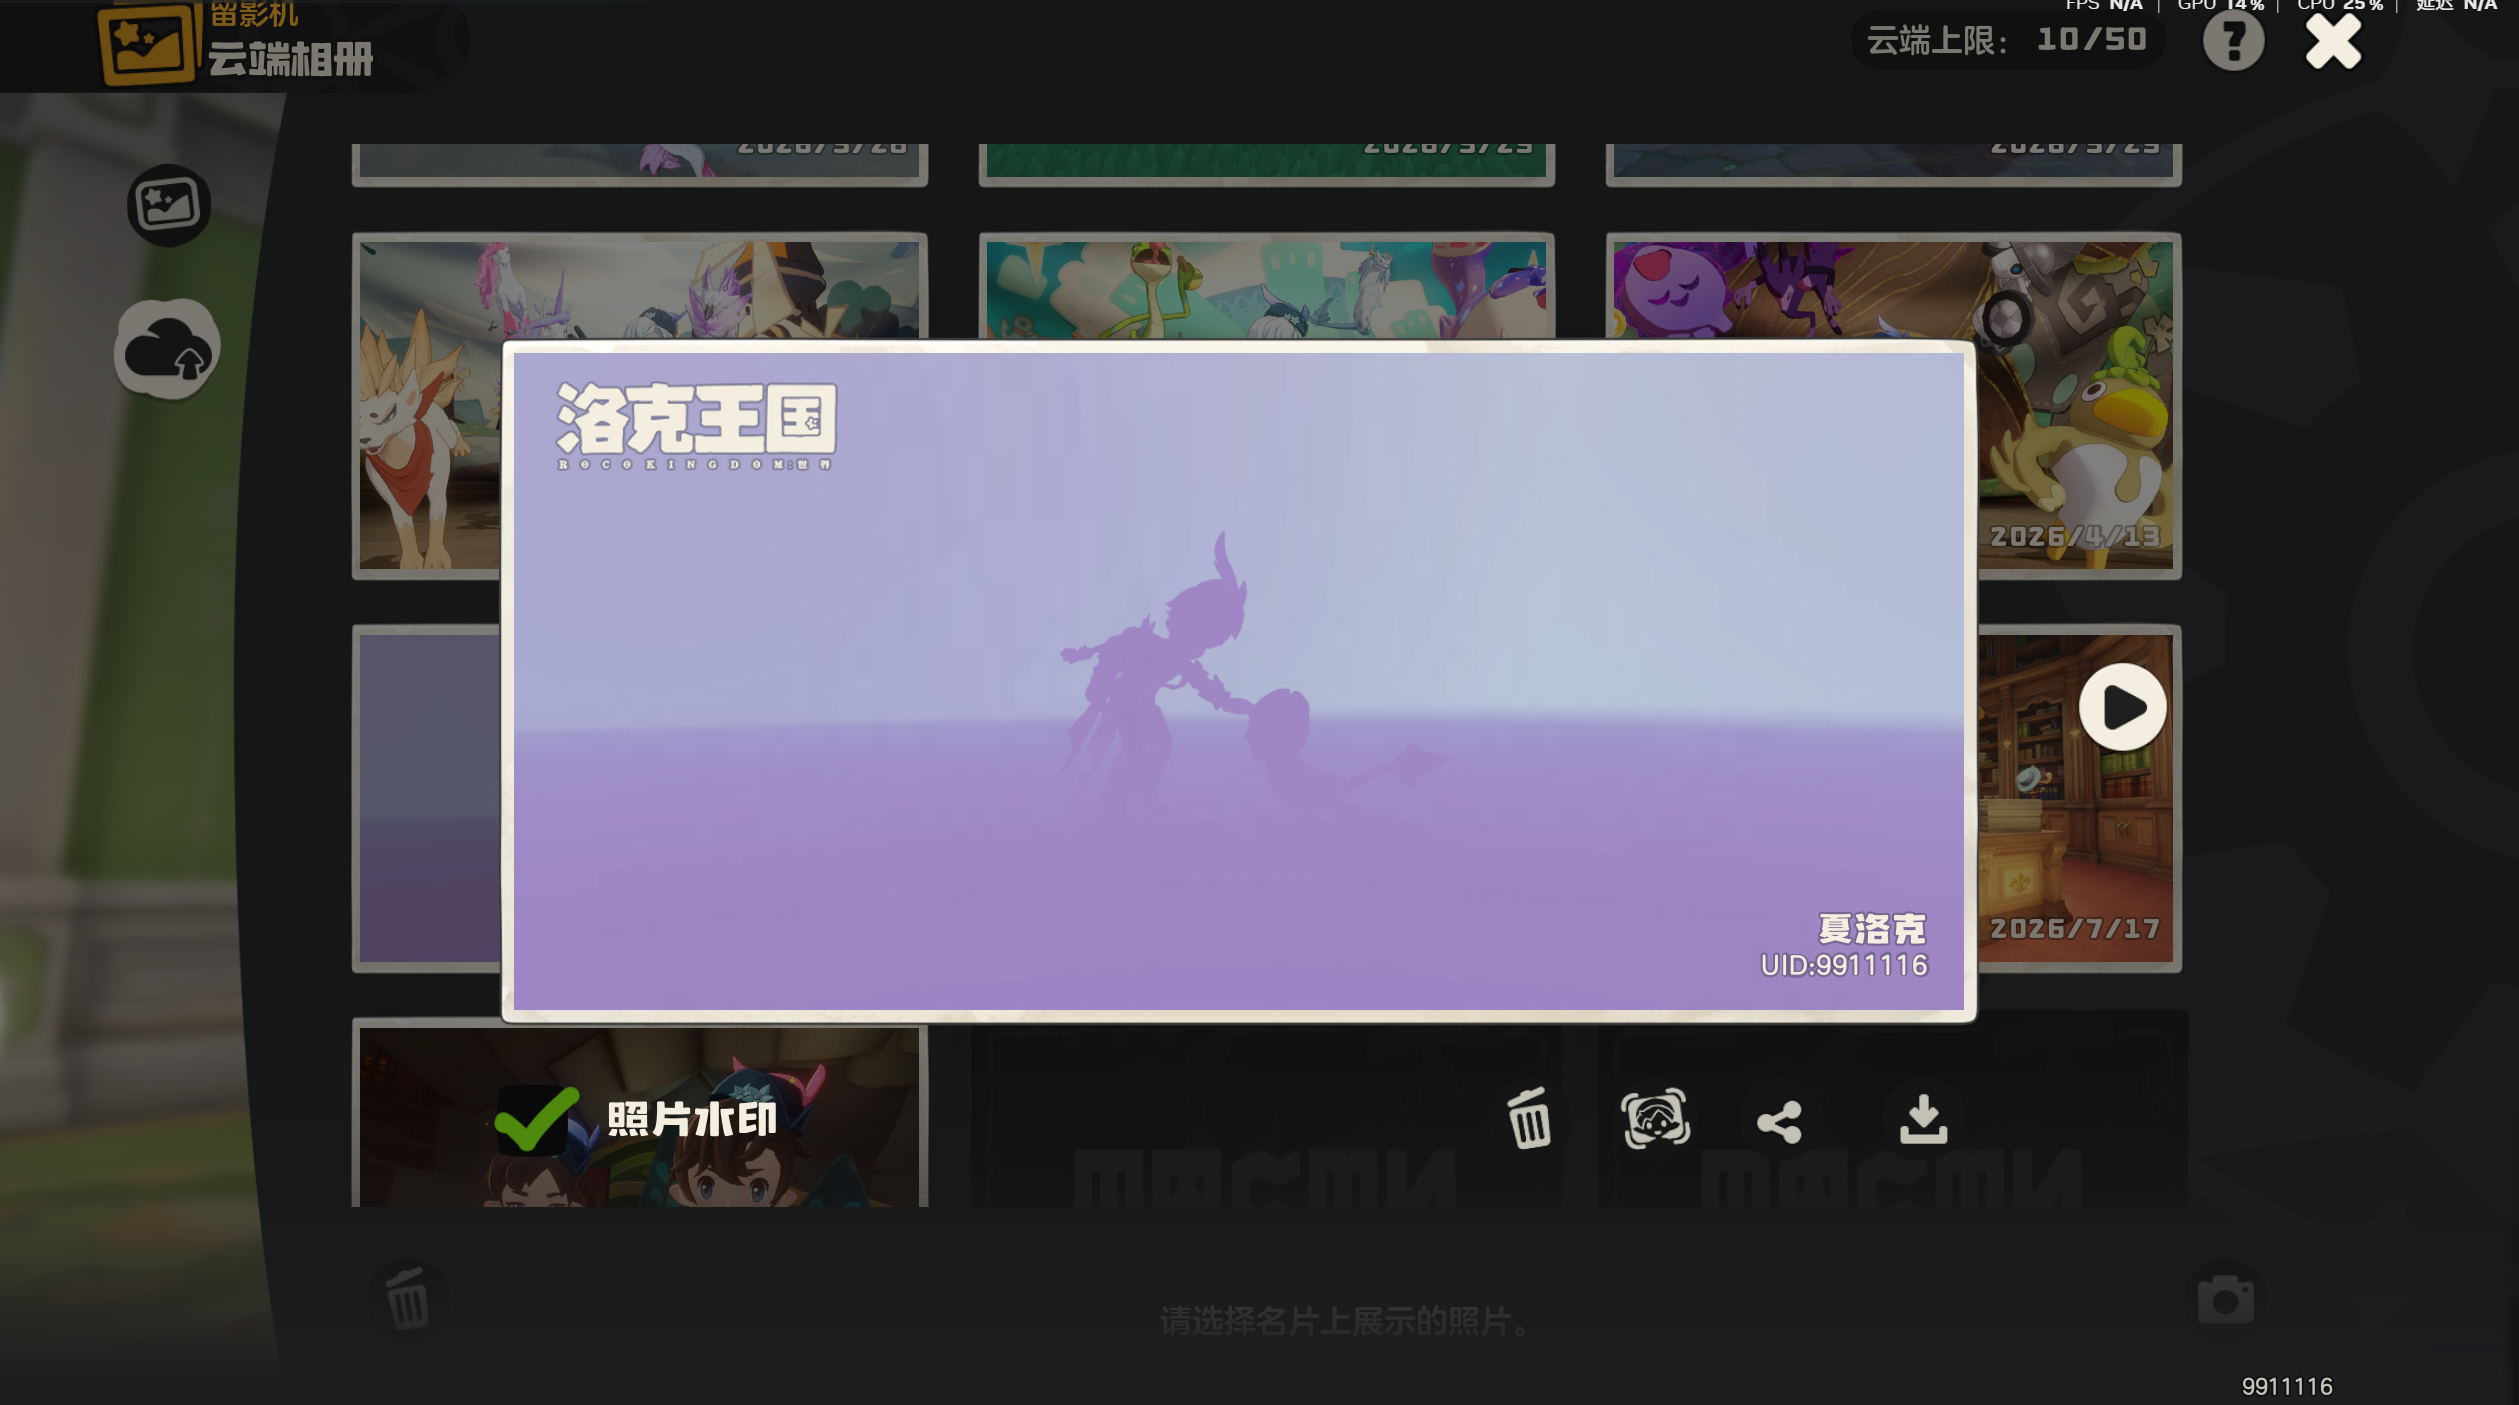Click the 夏洛克 player name on photo
This screenshot has height=1405, width=2519.
coord(1872,929)
